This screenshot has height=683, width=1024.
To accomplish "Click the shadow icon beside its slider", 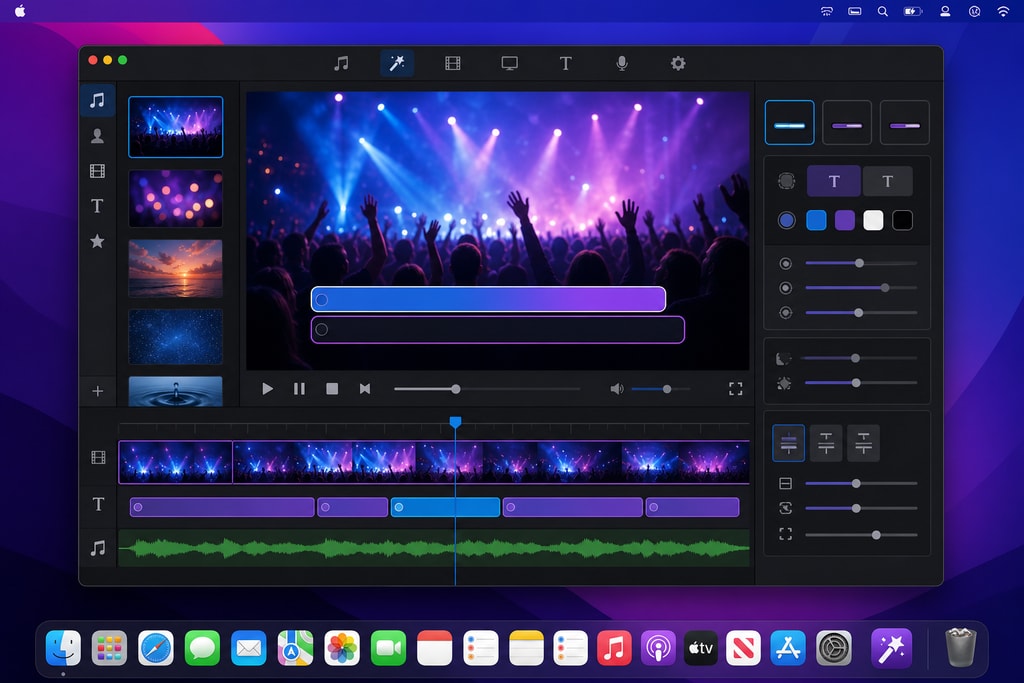I will pos(784,358).
